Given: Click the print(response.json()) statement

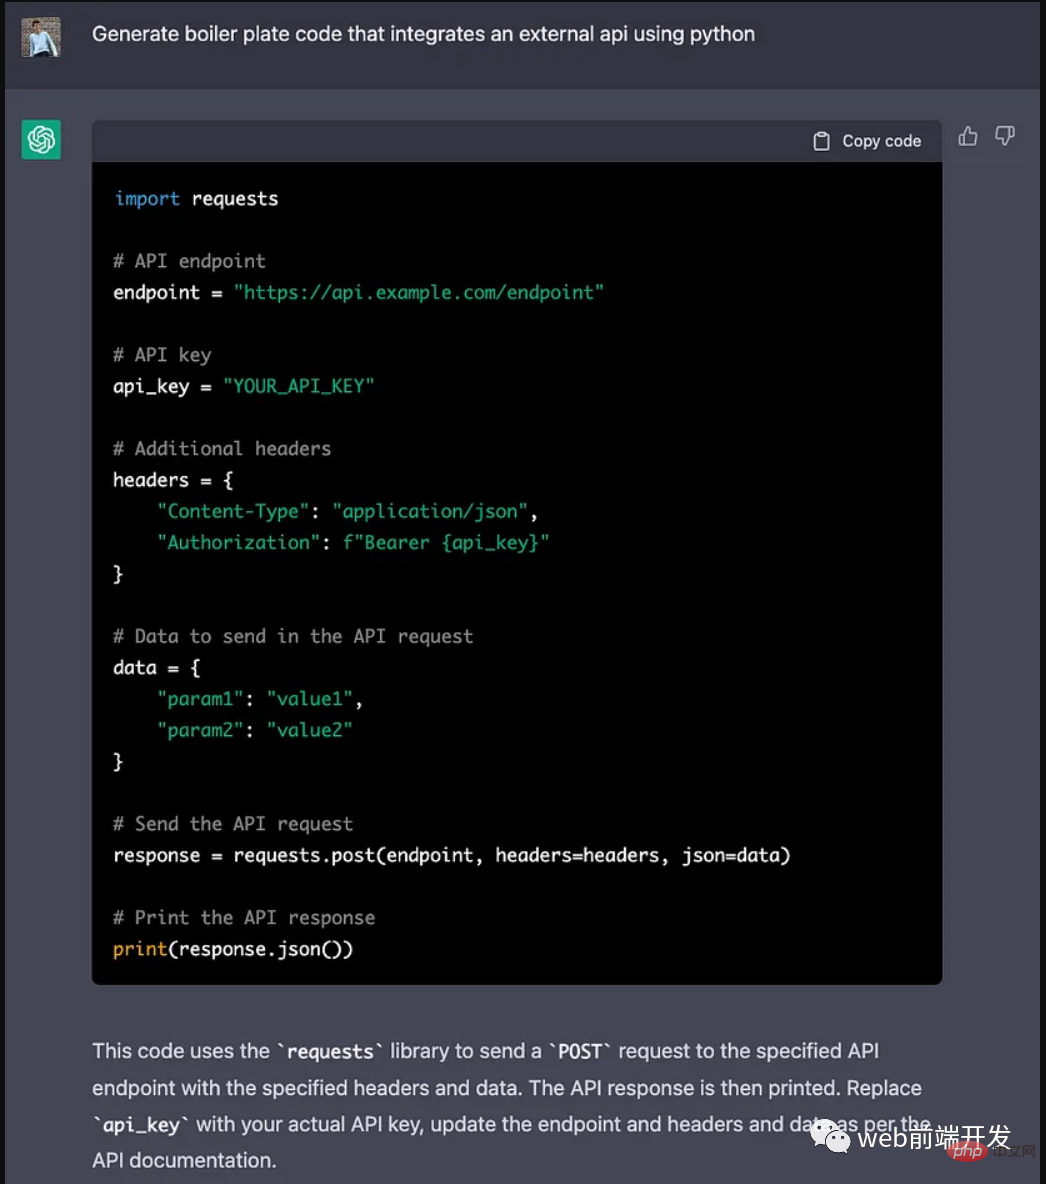Looking at the screenshot, I should (232, 949).
